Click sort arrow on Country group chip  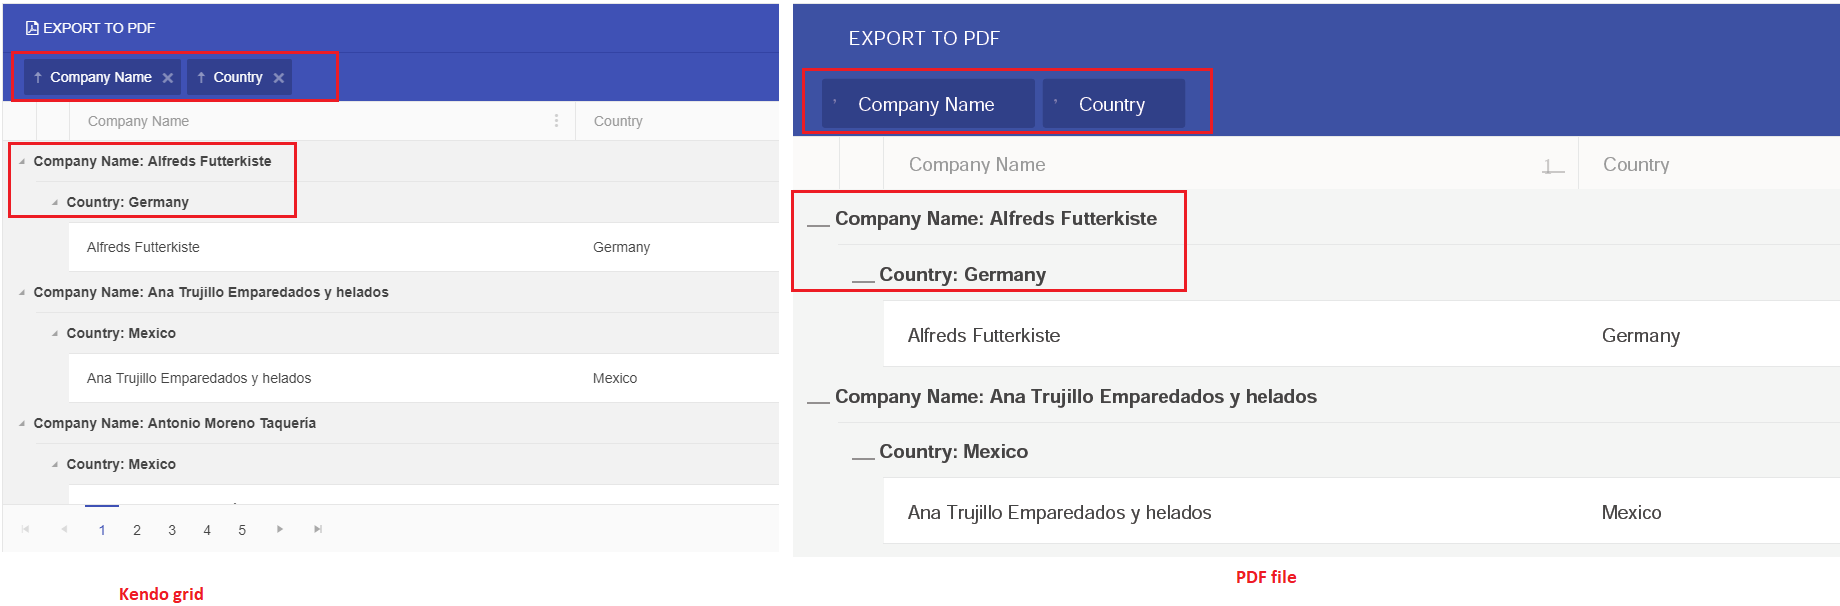[x=201, y=77]
